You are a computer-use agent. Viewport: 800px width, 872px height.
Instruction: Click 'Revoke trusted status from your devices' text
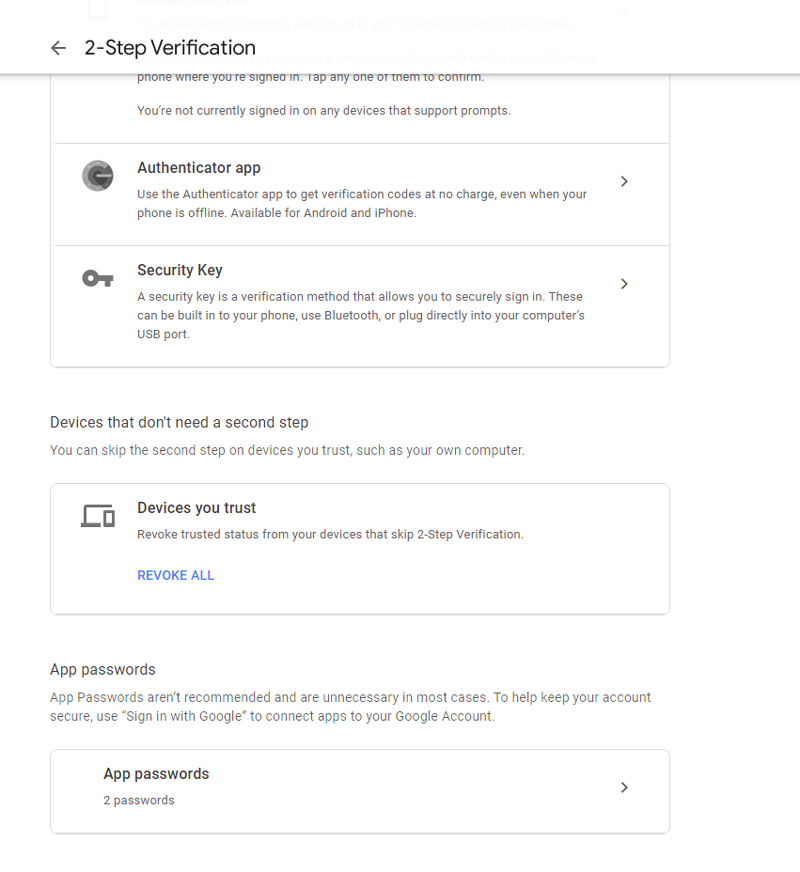coord(330,534)
